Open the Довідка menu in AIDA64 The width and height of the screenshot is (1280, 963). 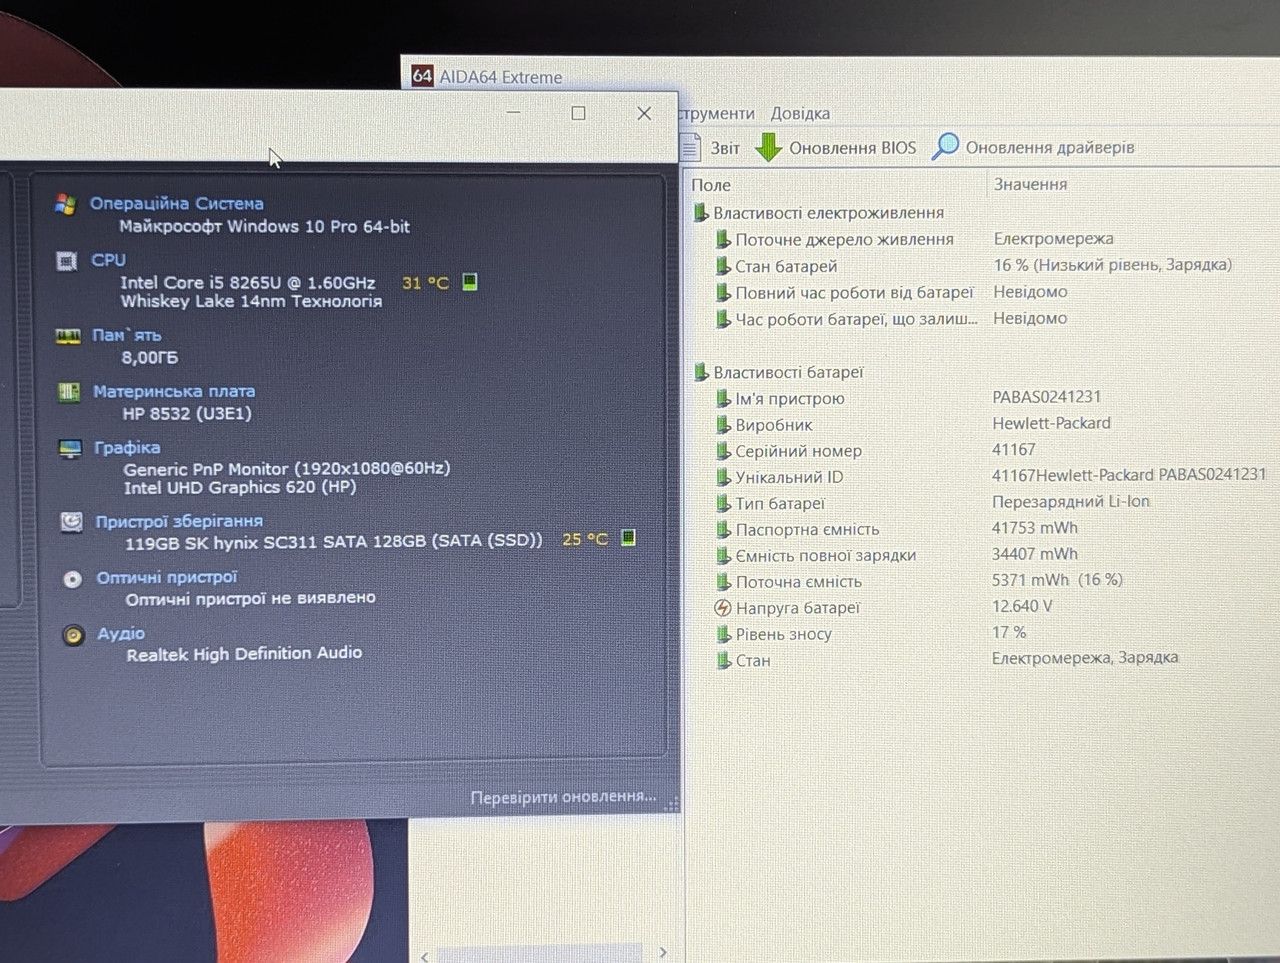coord(800,113)
